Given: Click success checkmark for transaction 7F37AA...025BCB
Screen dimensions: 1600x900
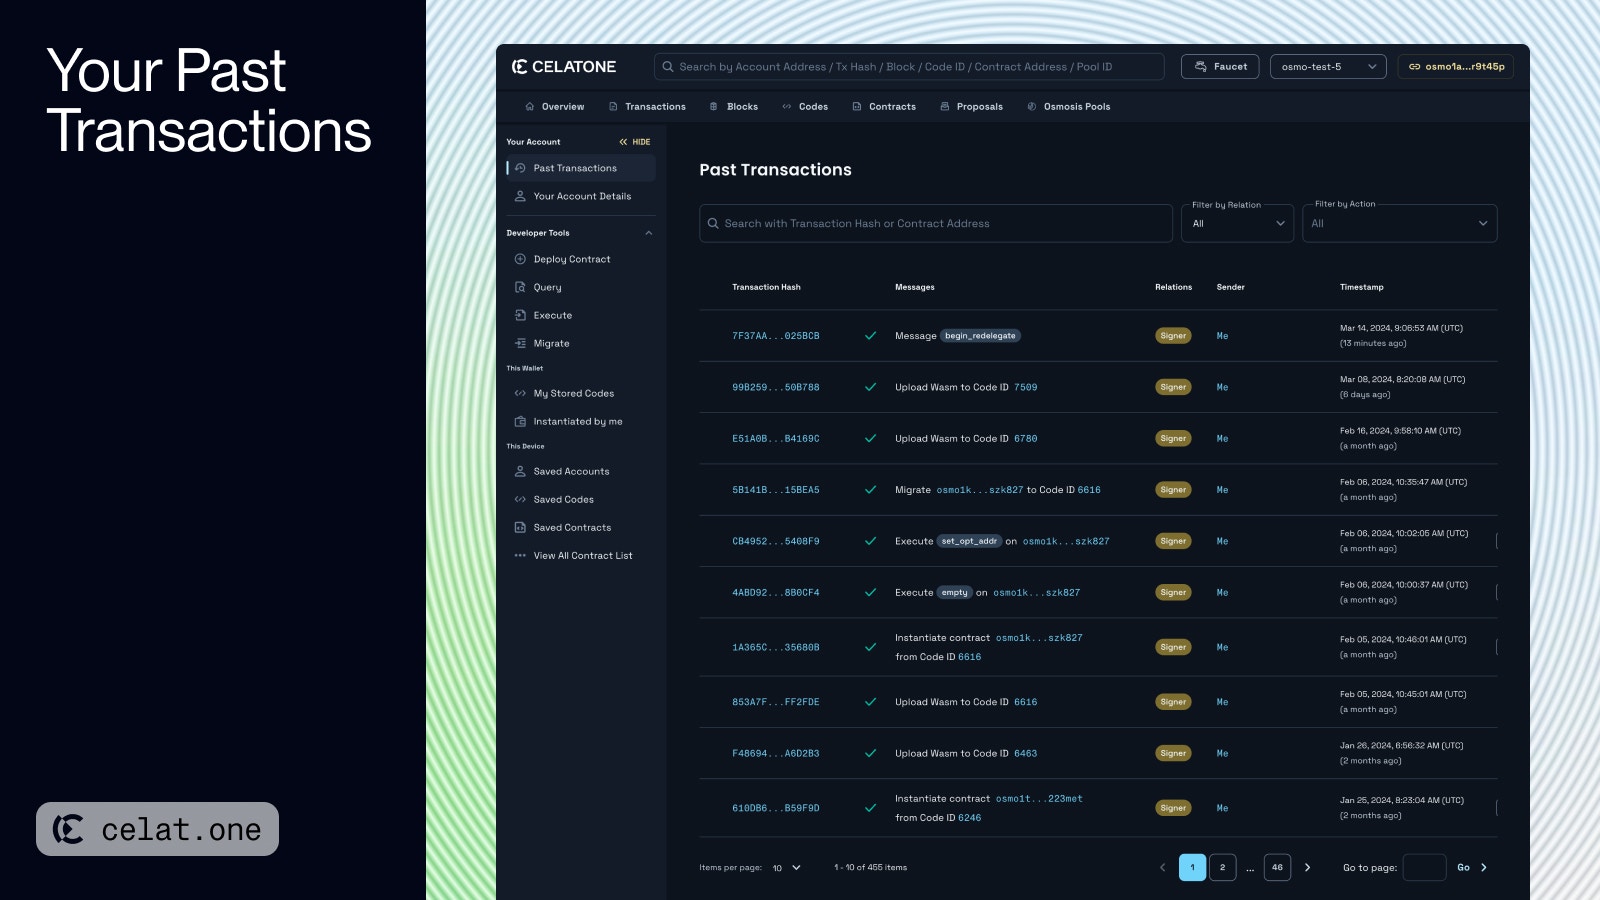Looking at the screenshot, I should (x=870, y=336).
